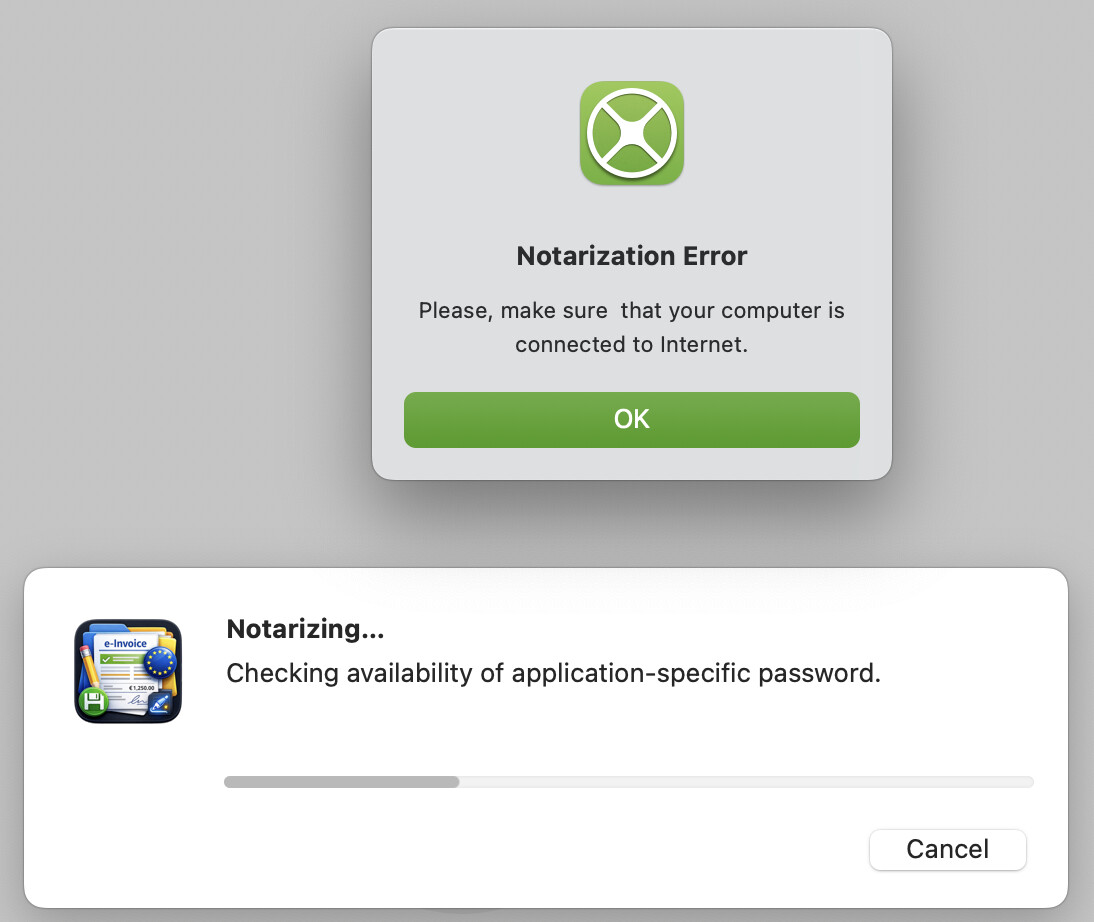Click the signature pen badge on the e-Invoice icon
The image size is (1094, 922).
(160, 703)
